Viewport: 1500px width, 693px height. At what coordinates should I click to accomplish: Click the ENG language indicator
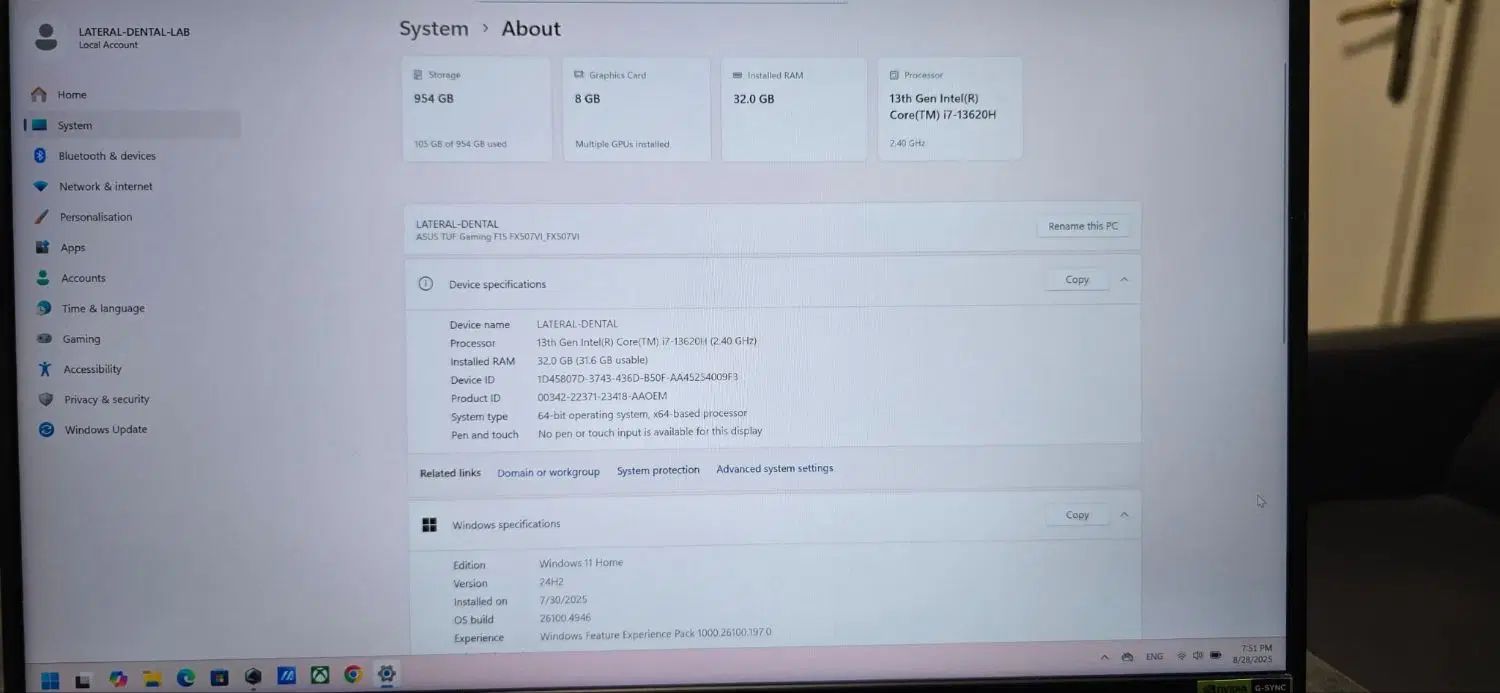point(1154,657)
